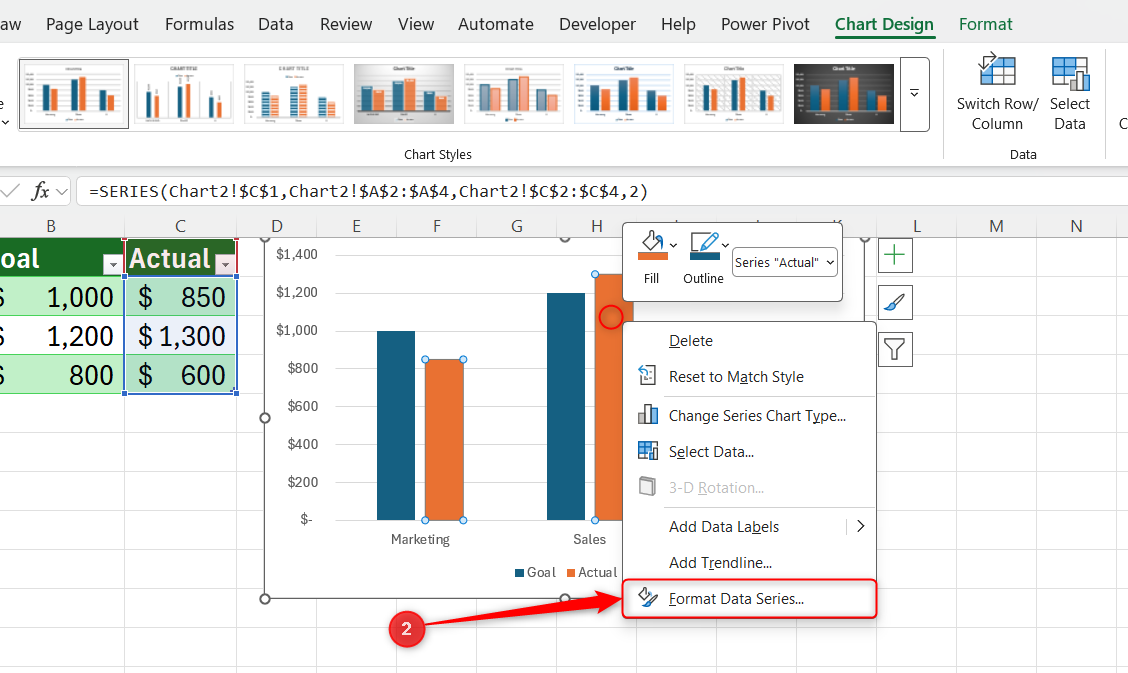
Task: Select column header C
Action: pyautogui.click(x=181, y=226)
